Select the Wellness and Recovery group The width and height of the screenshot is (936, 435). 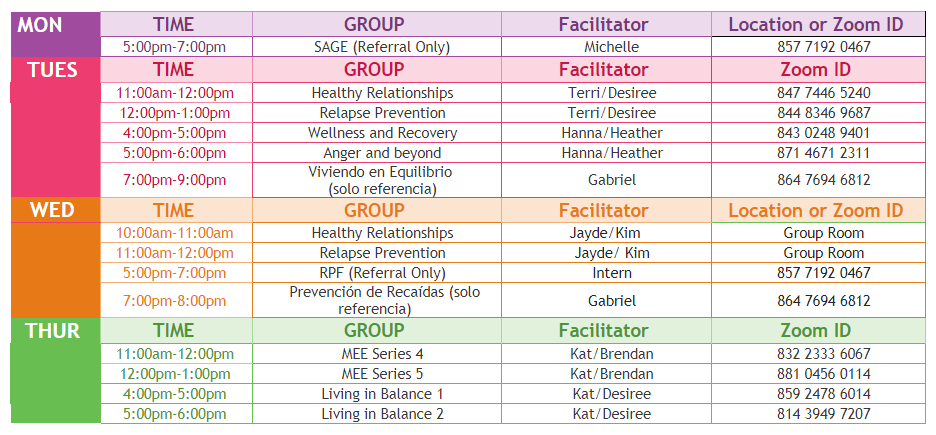[x=382, y=133]
